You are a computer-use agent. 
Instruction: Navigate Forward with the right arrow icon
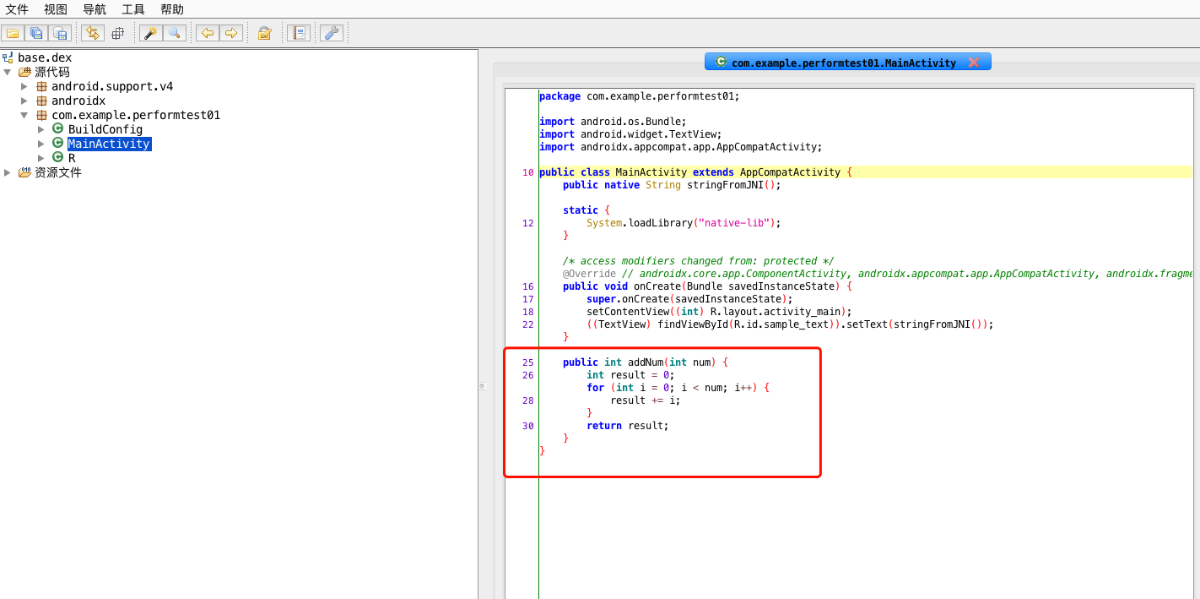point(231,33)
